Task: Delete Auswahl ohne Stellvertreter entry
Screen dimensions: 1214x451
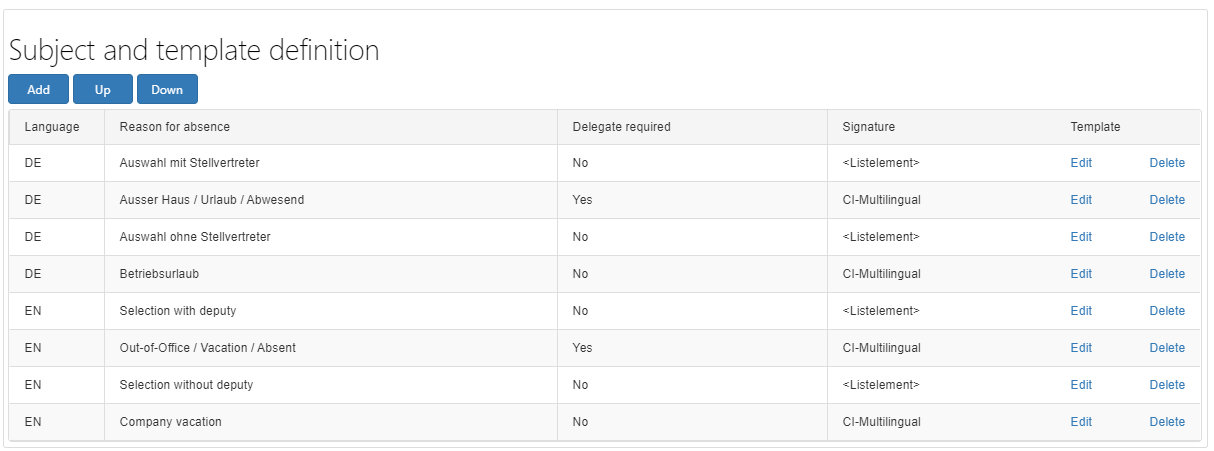Action: pos(1167,237)
